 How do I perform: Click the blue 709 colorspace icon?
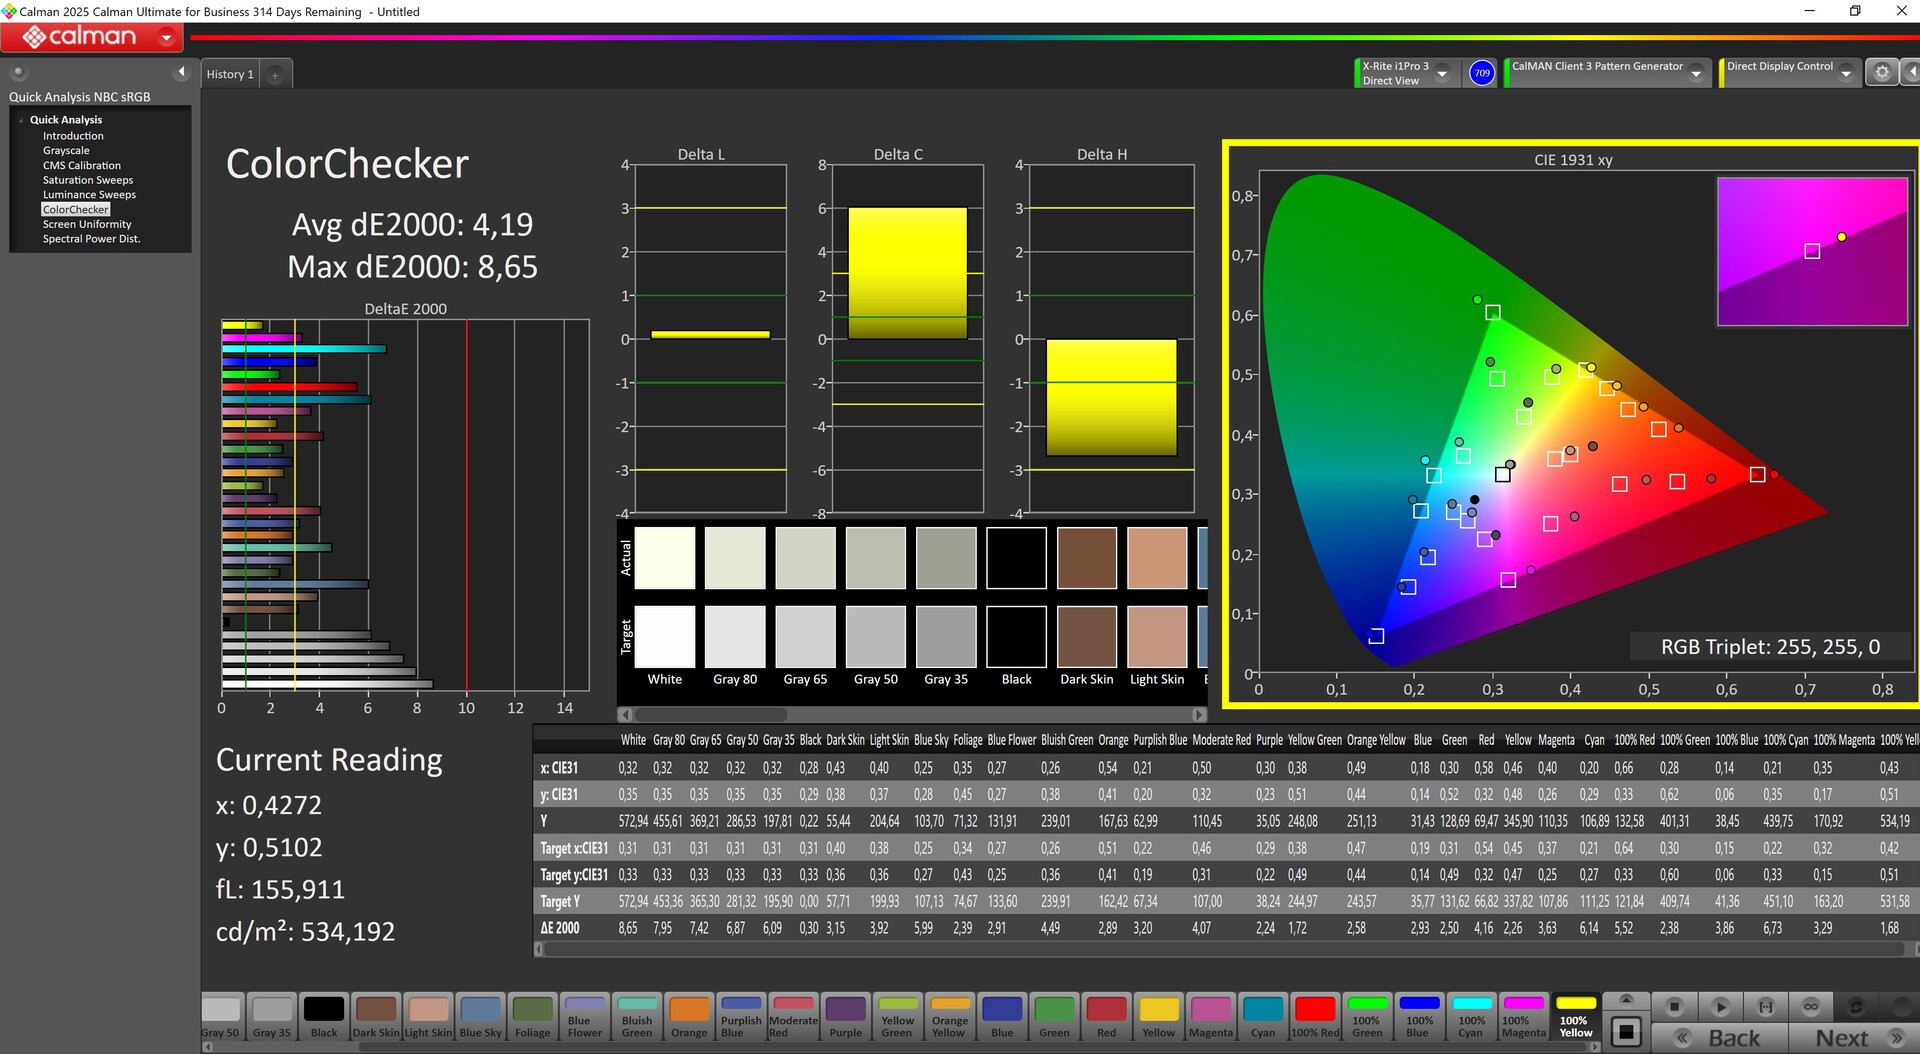click(1481, 73)
